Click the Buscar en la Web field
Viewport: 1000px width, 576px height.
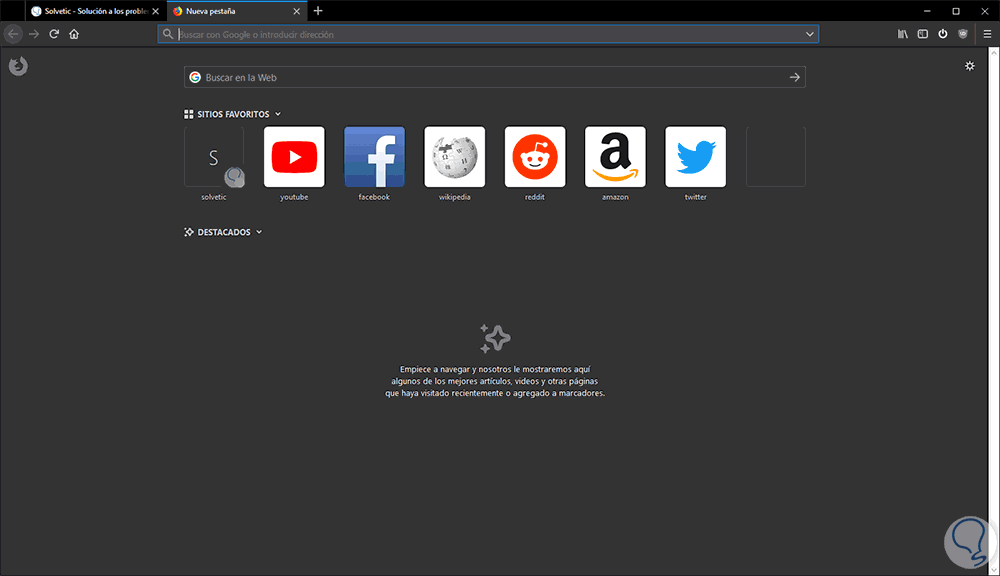point(495,77)
